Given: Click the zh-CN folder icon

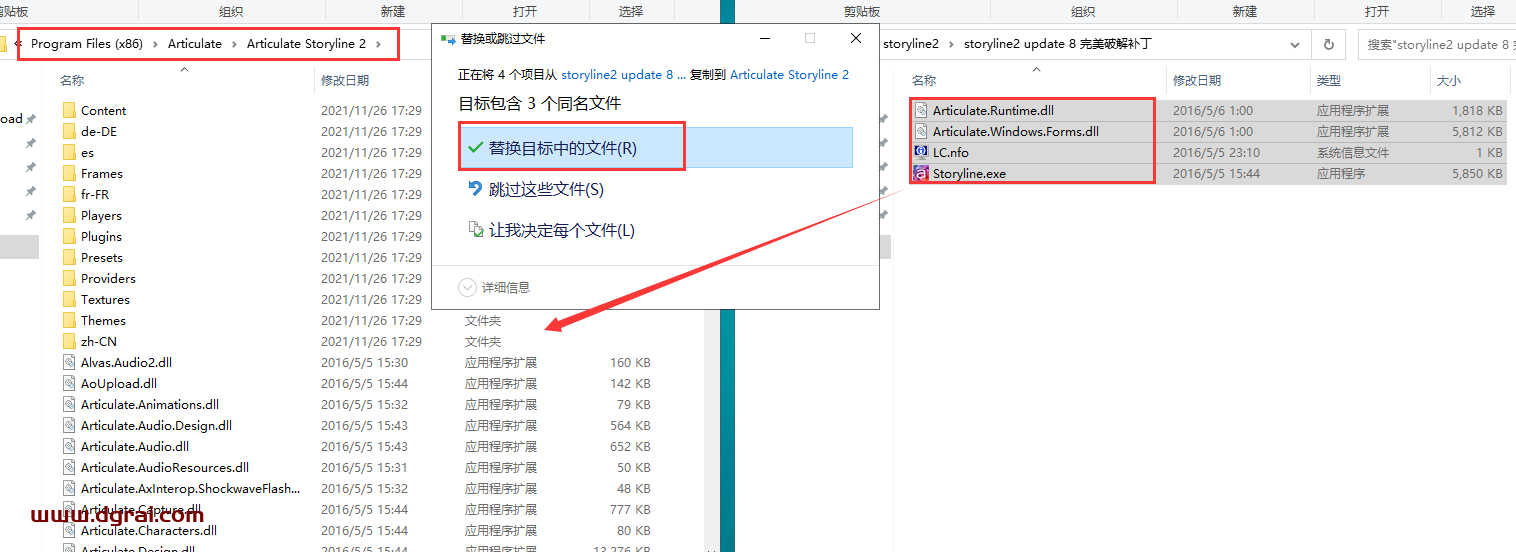Looking at the screenshot, I should pyautogui.click(x=69, y=341).
